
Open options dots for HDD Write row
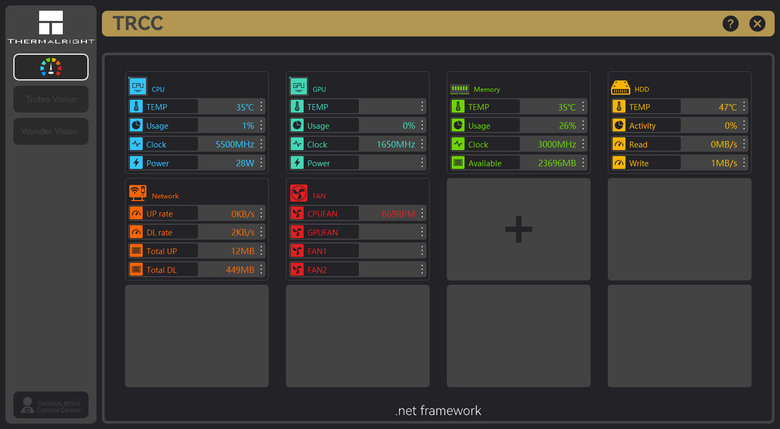click(x=744, y=163)
